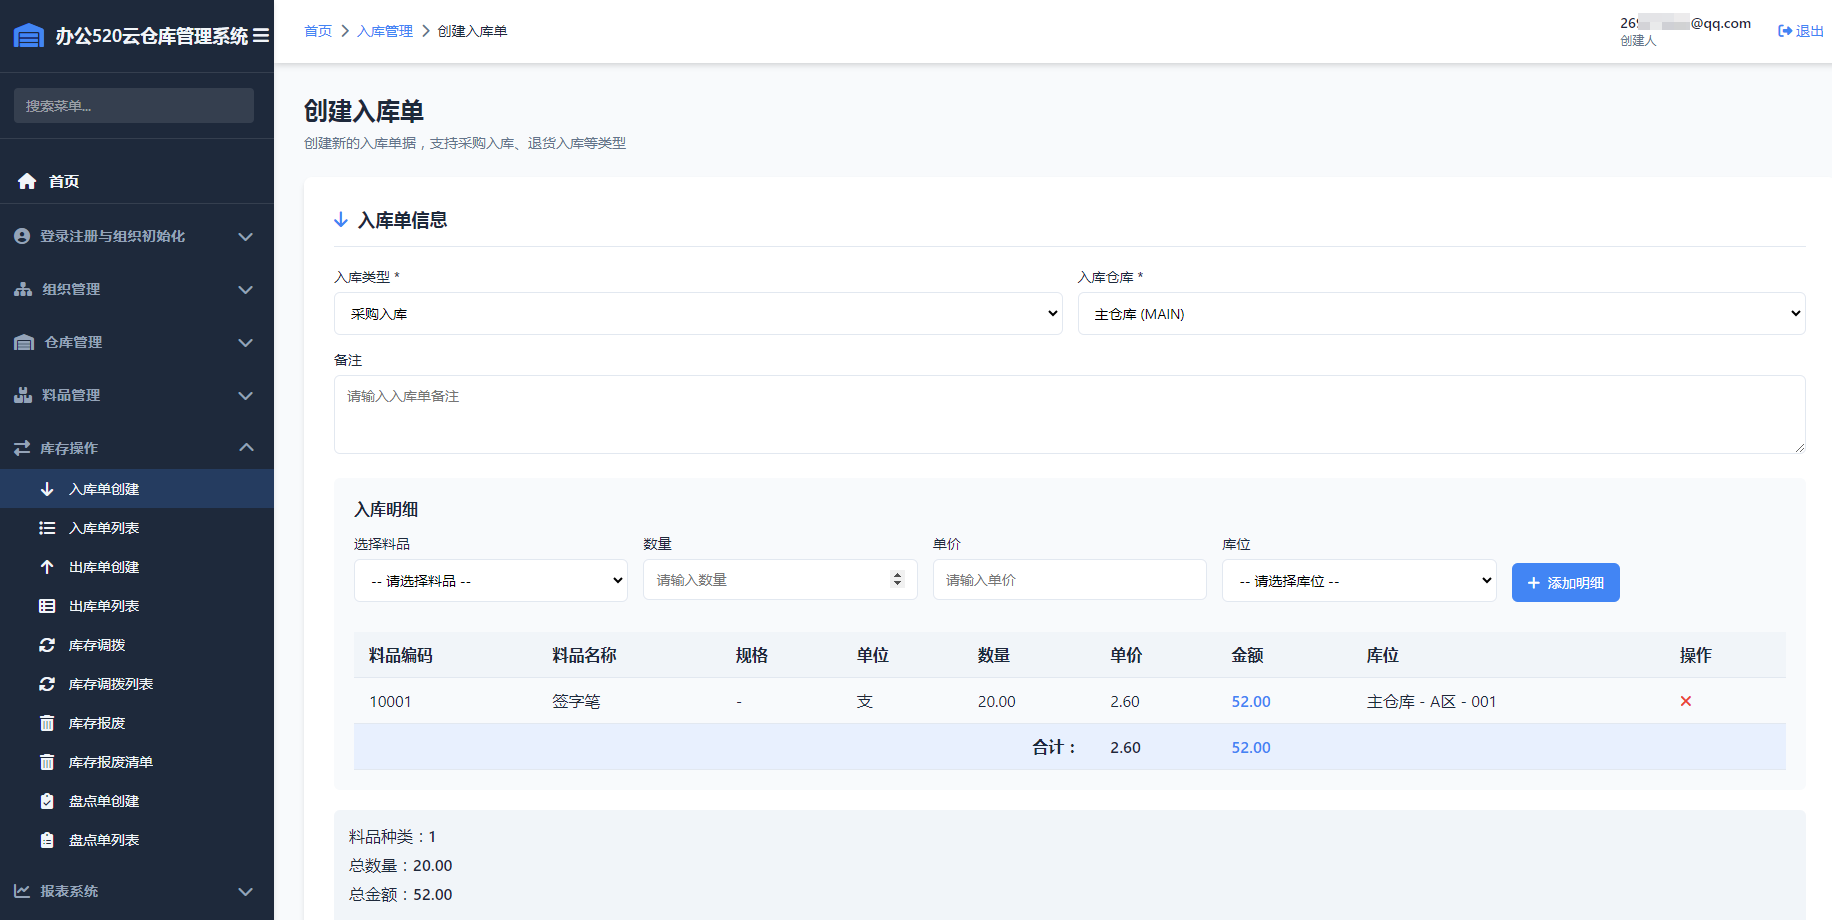Click the 备注 textarea field
1832x920 pixels.
pos(1068,414)
